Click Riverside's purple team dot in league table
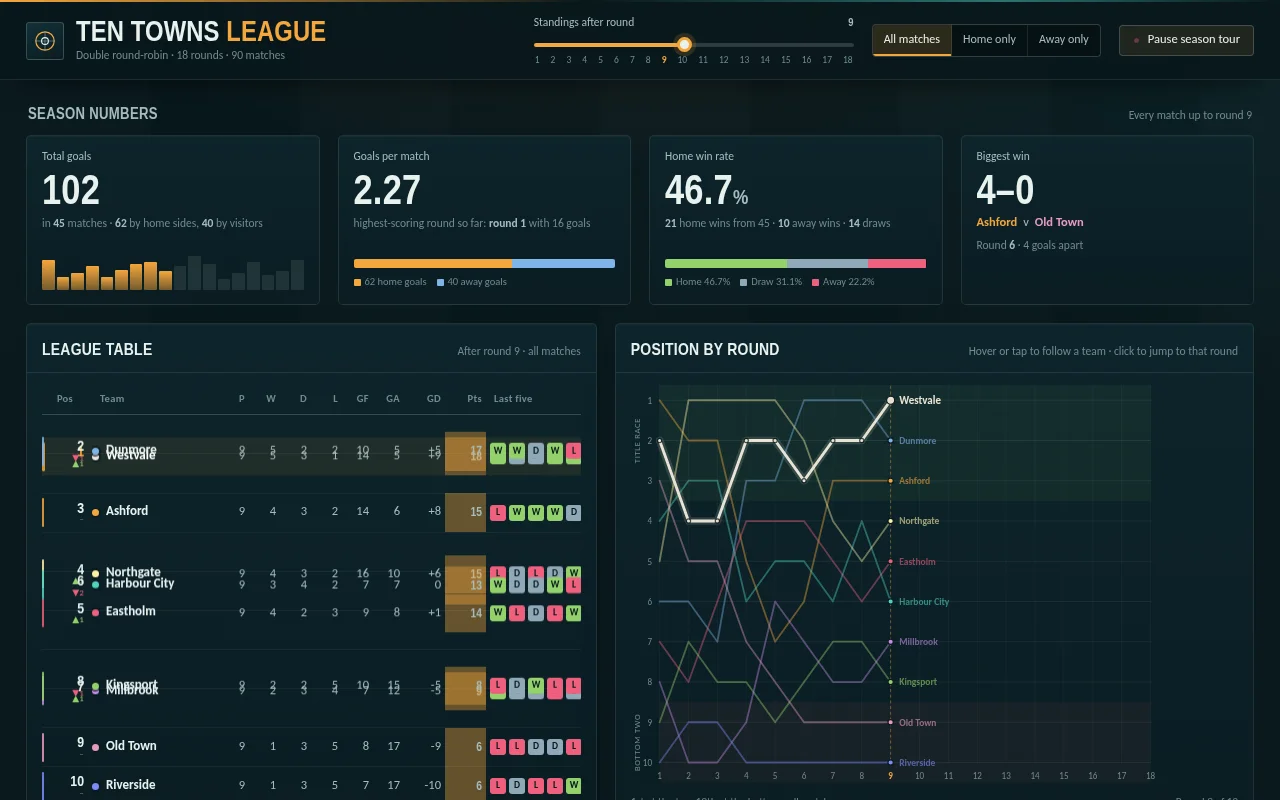The height and width of the screenshot is (800, 1280). click(95, 786)
